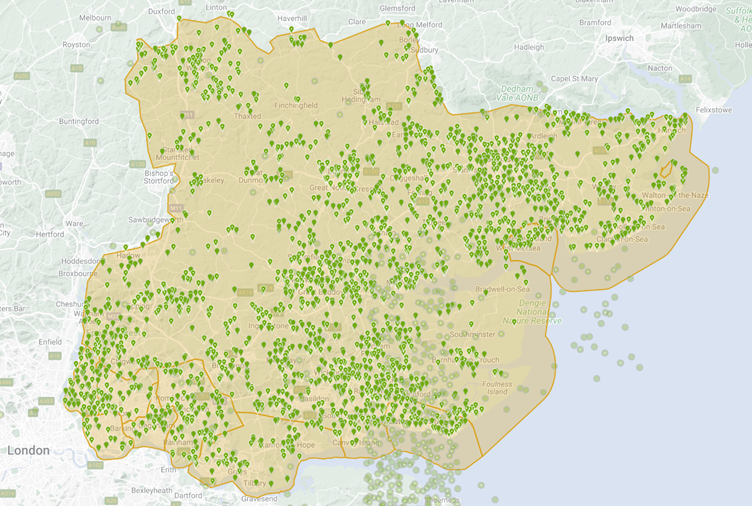752x506 pixels.
Task: Click the A406 road shield
Action: [x=6, y=382]
